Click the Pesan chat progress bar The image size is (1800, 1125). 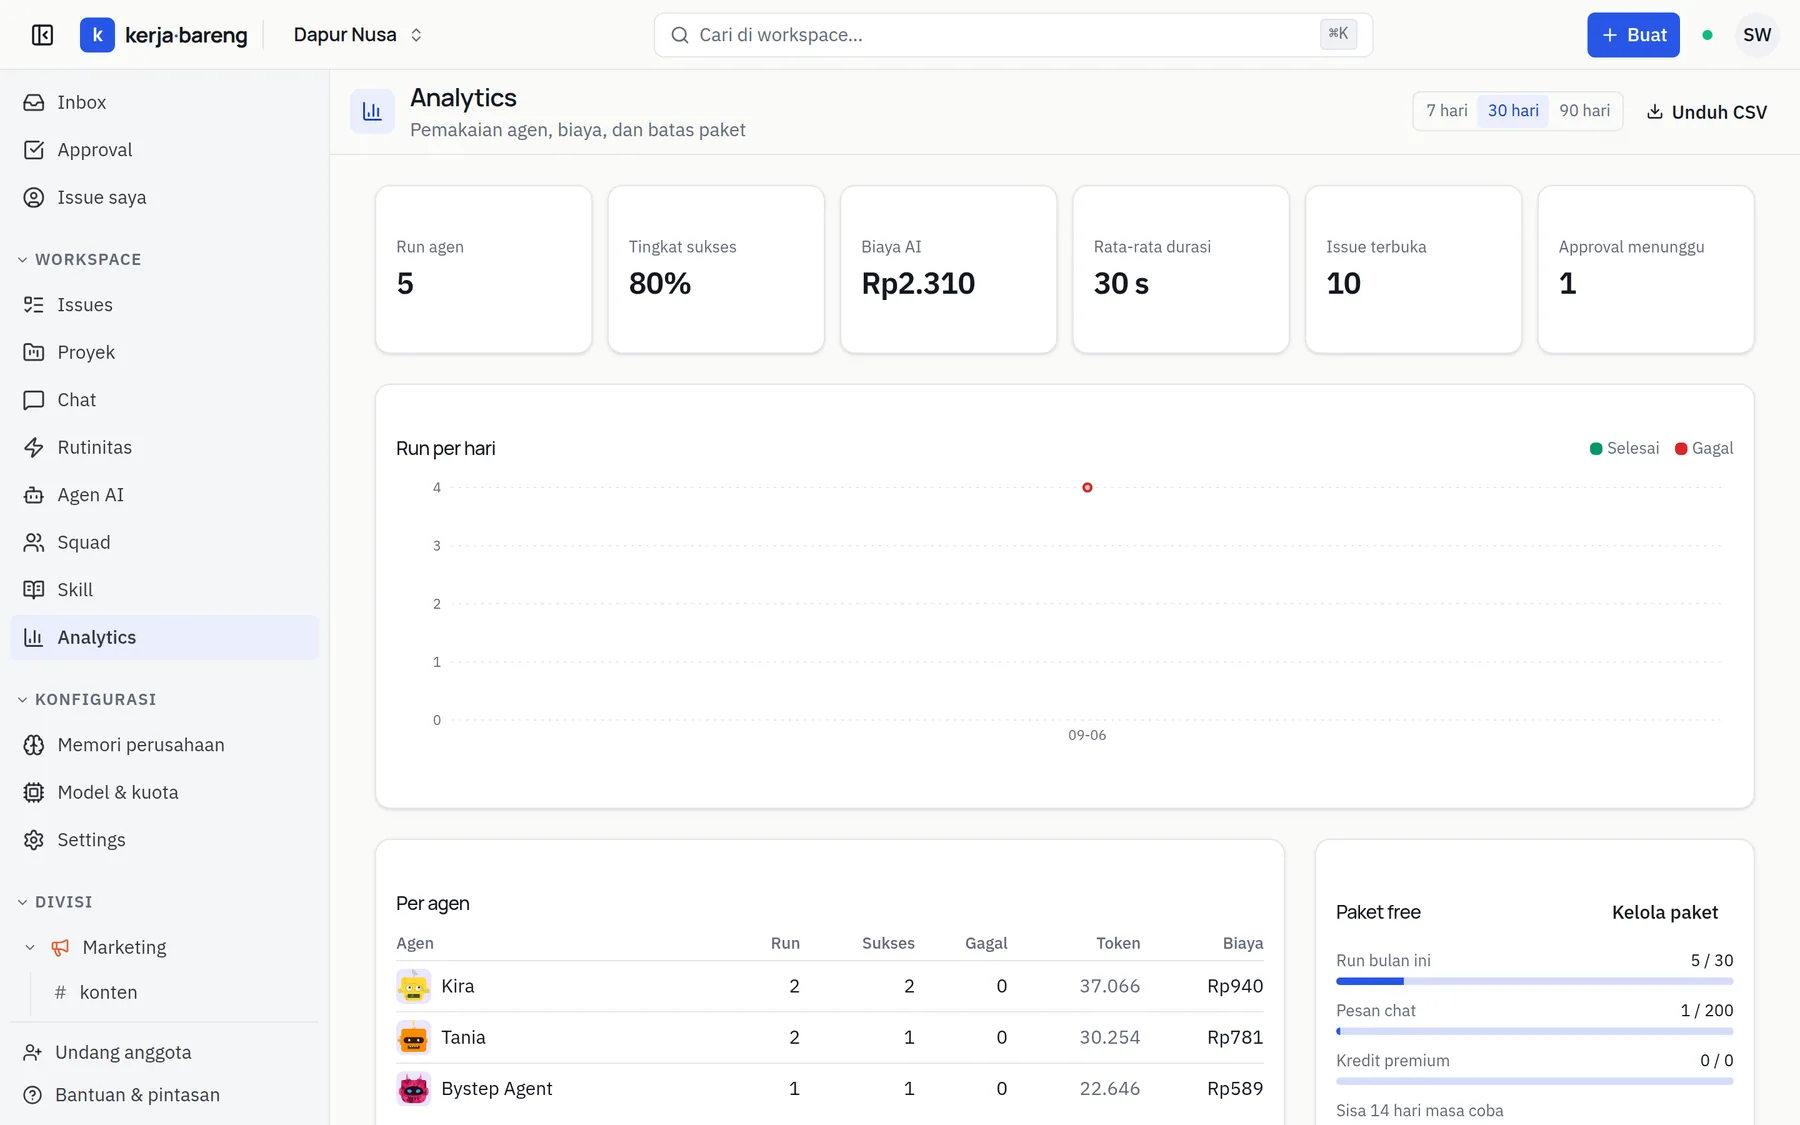[x=1535, y=1031]
